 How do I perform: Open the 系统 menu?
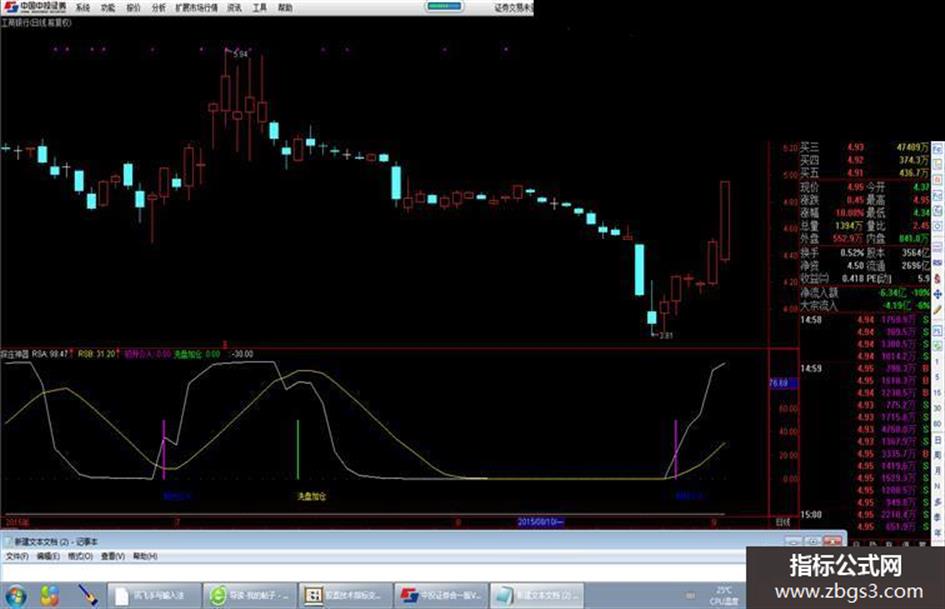83,8
